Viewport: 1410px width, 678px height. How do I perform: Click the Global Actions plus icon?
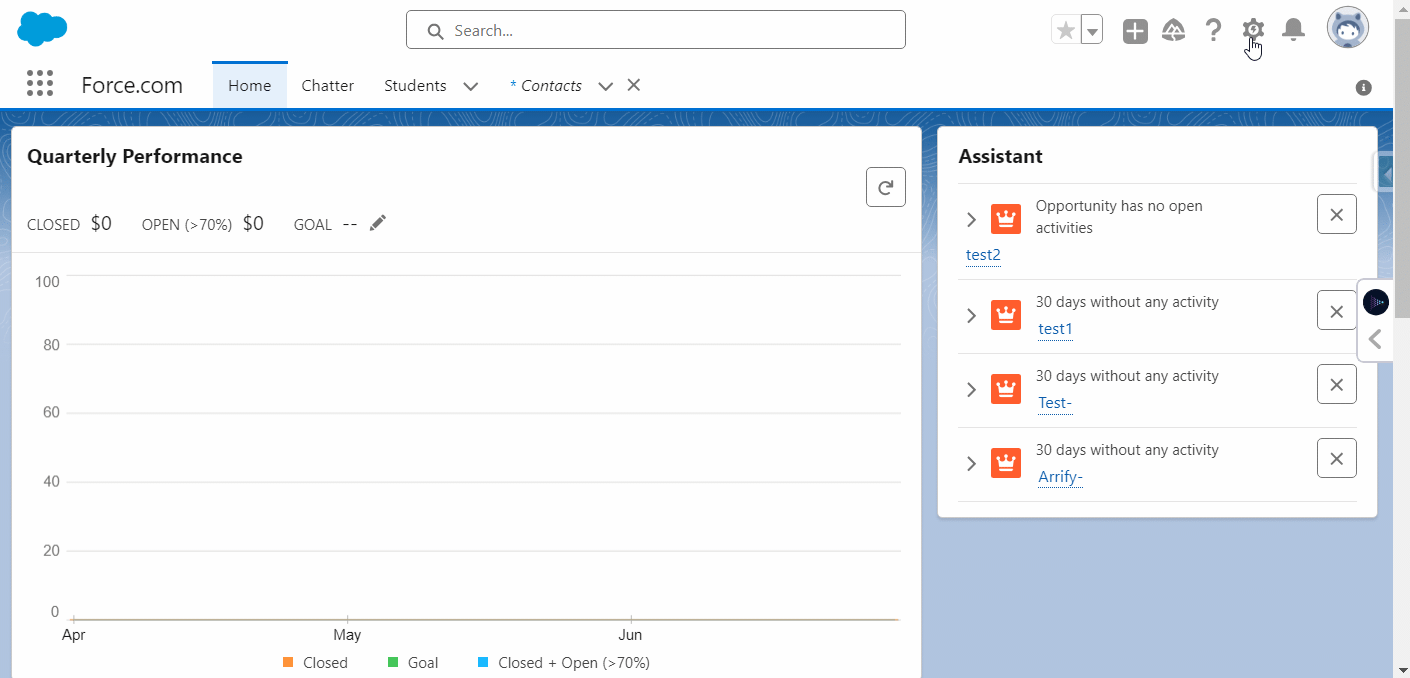[x=1135, y=31]
